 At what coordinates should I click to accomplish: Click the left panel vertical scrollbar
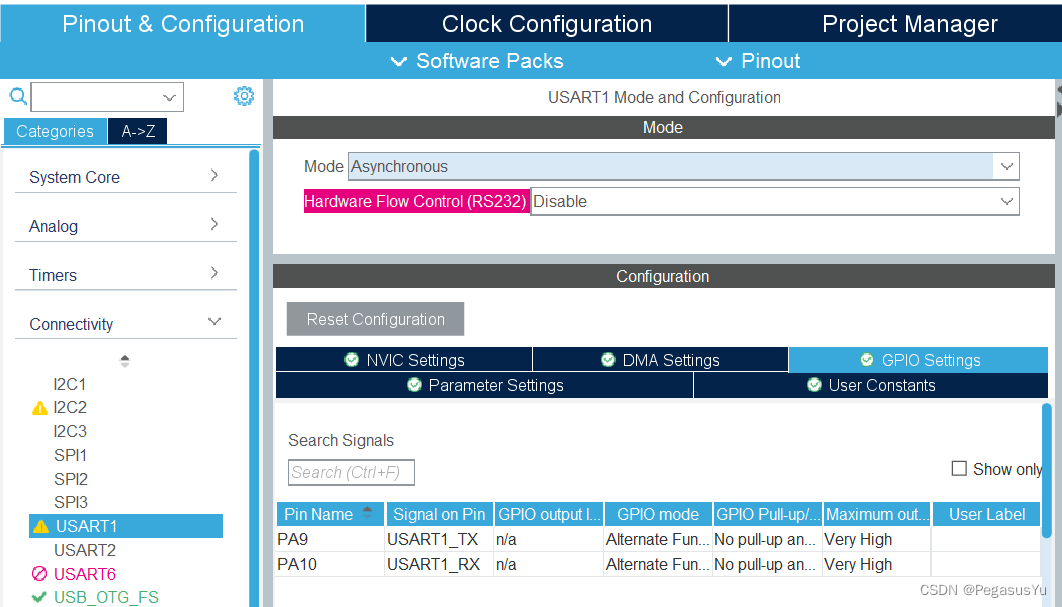(x=254, y=377)
